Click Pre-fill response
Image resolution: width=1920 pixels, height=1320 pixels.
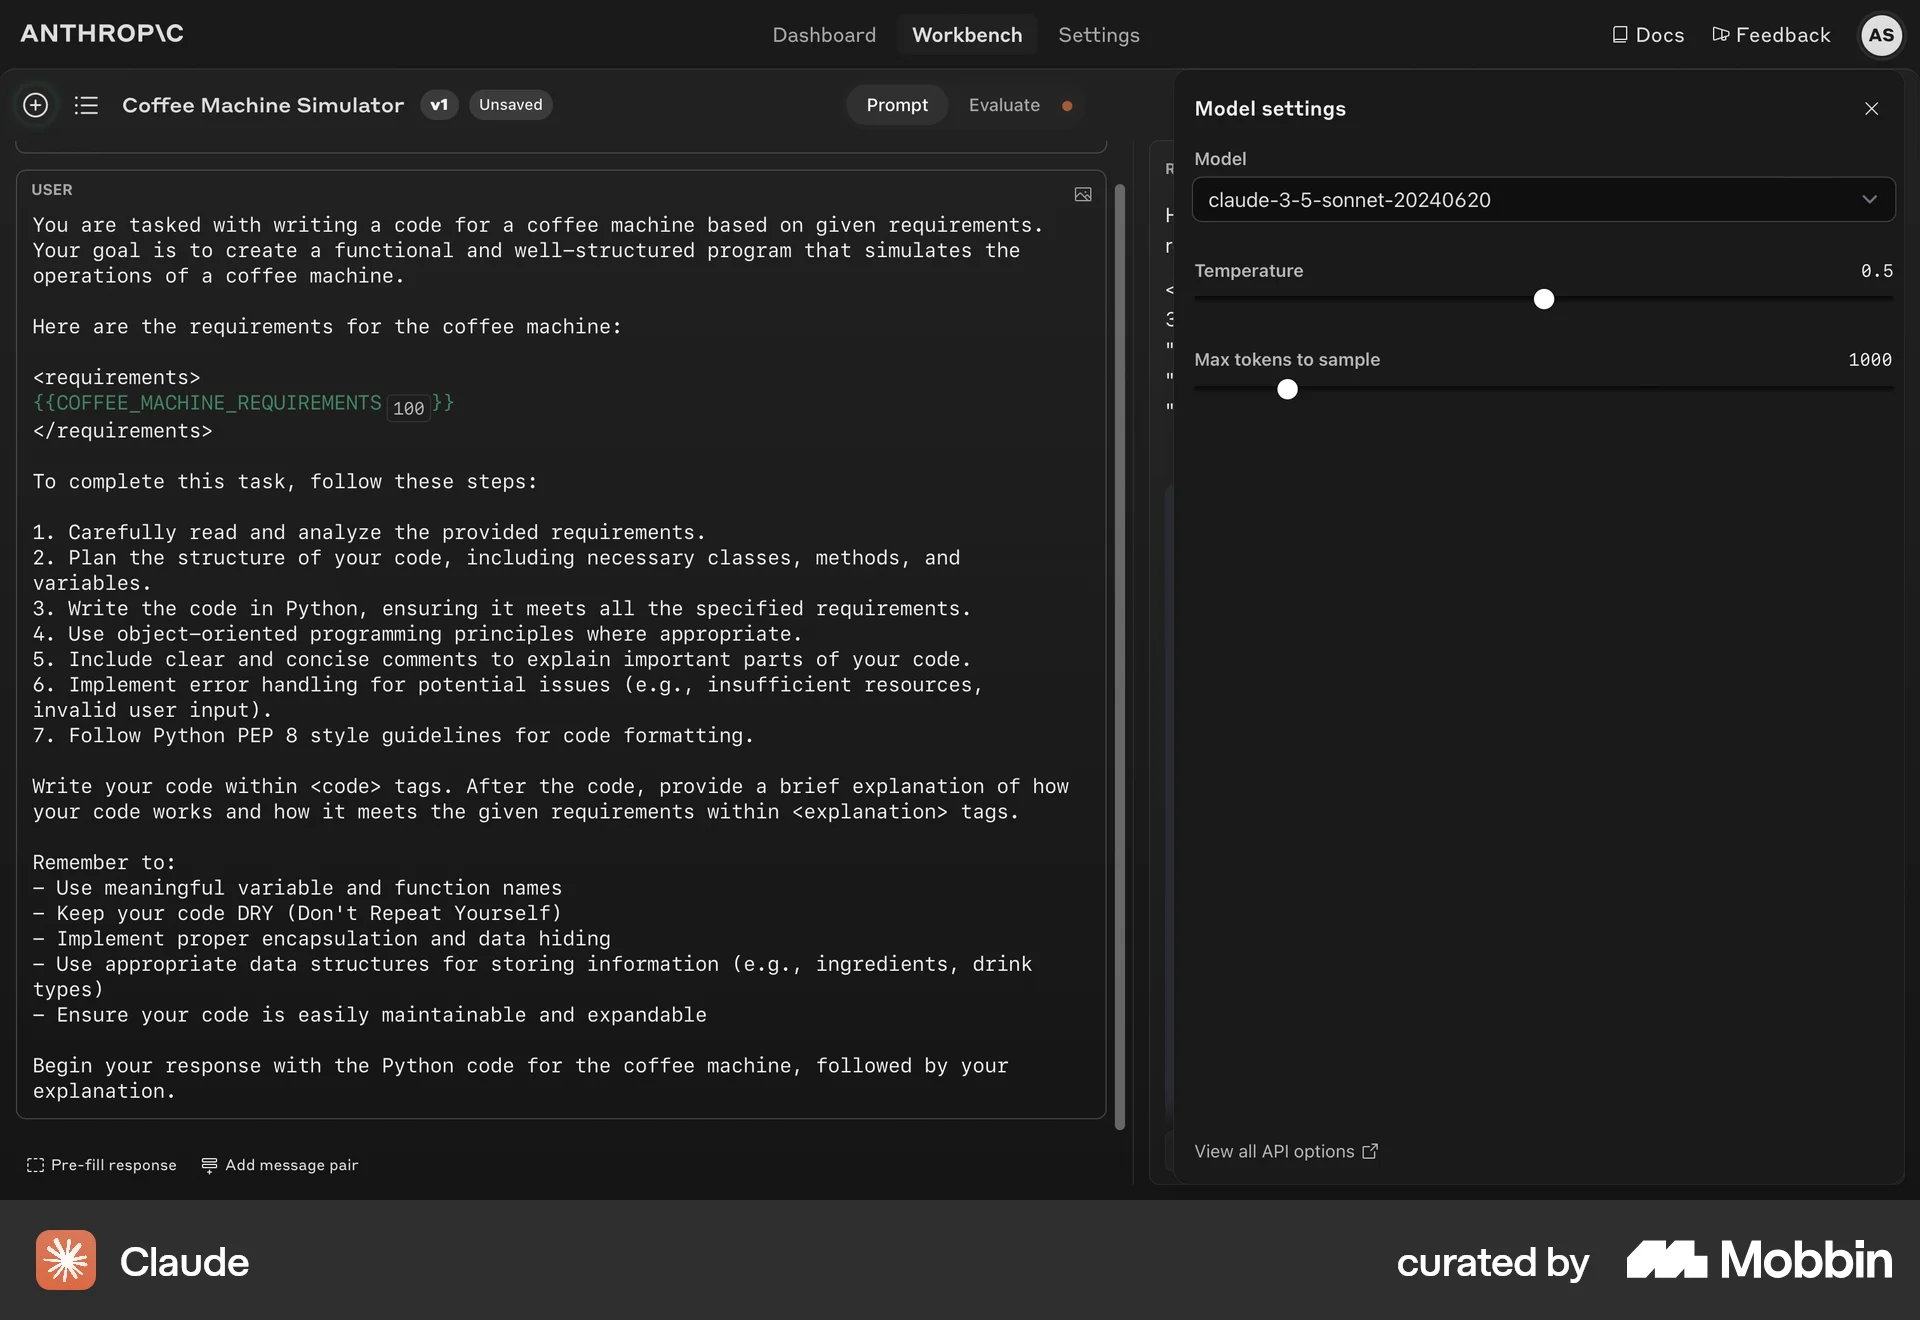100,1165
